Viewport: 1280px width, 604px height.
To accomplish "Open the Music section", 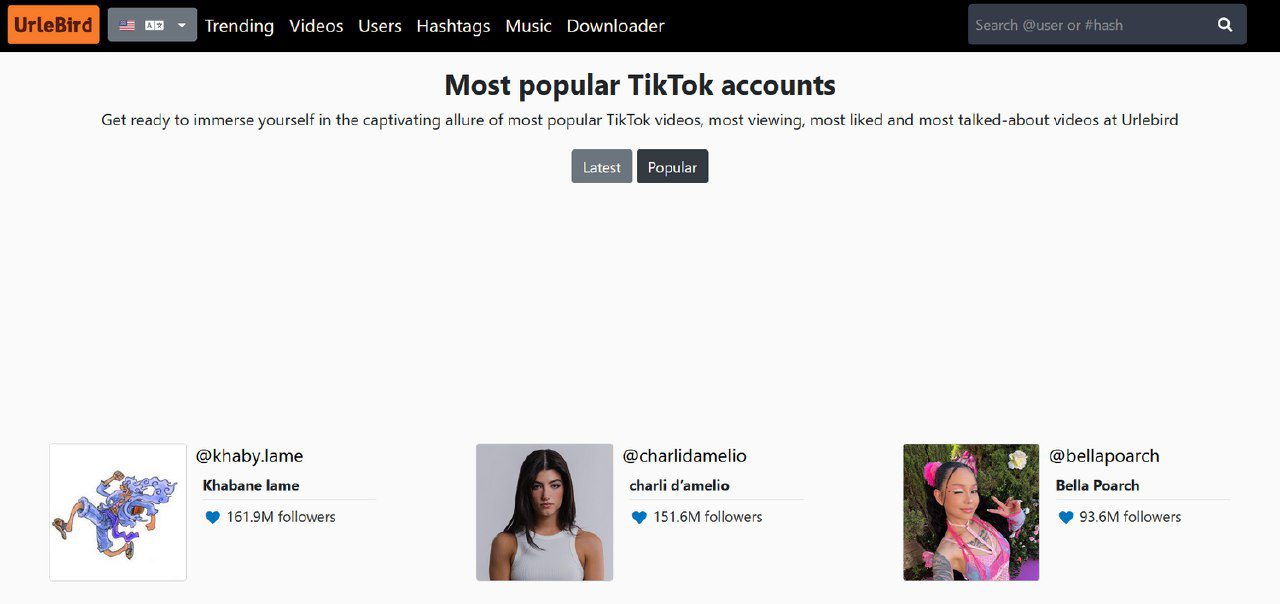I will point(528,26).
